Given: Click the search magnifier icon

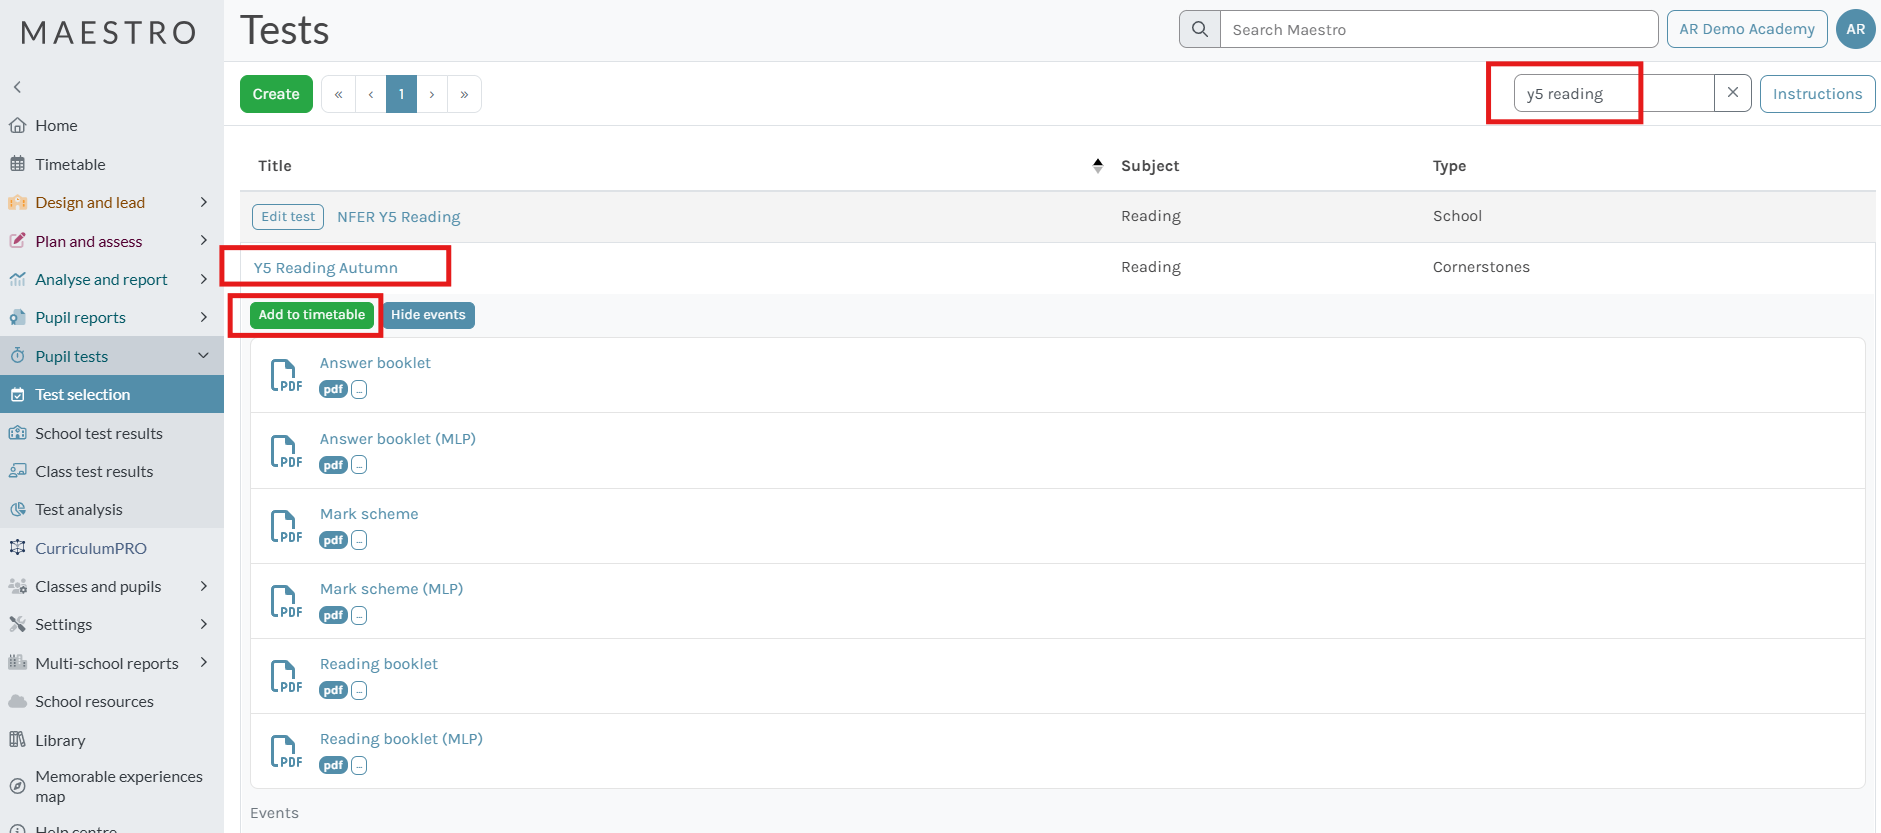Looking at the screenshot, I should (1200, 30).
